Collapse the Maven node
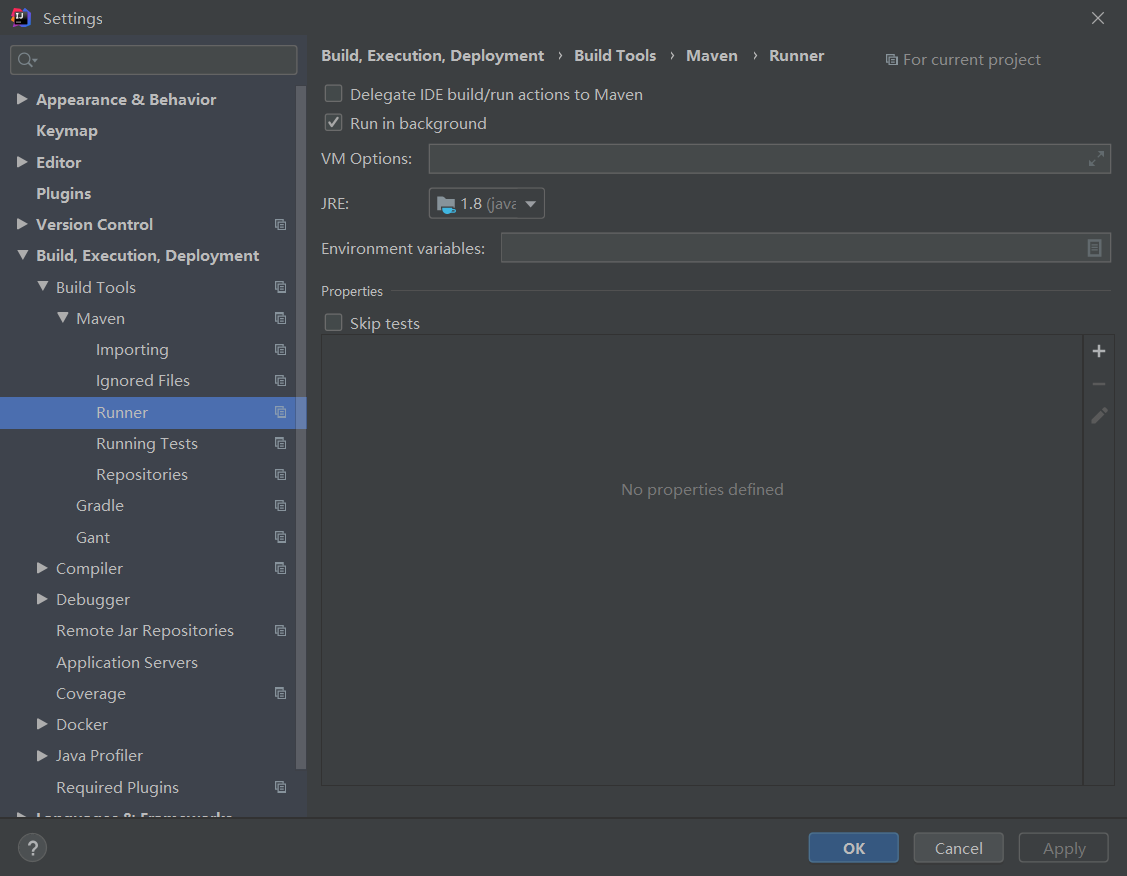Image resolution: width=1127 pixels, height=876 pixels. coord(63,318)
